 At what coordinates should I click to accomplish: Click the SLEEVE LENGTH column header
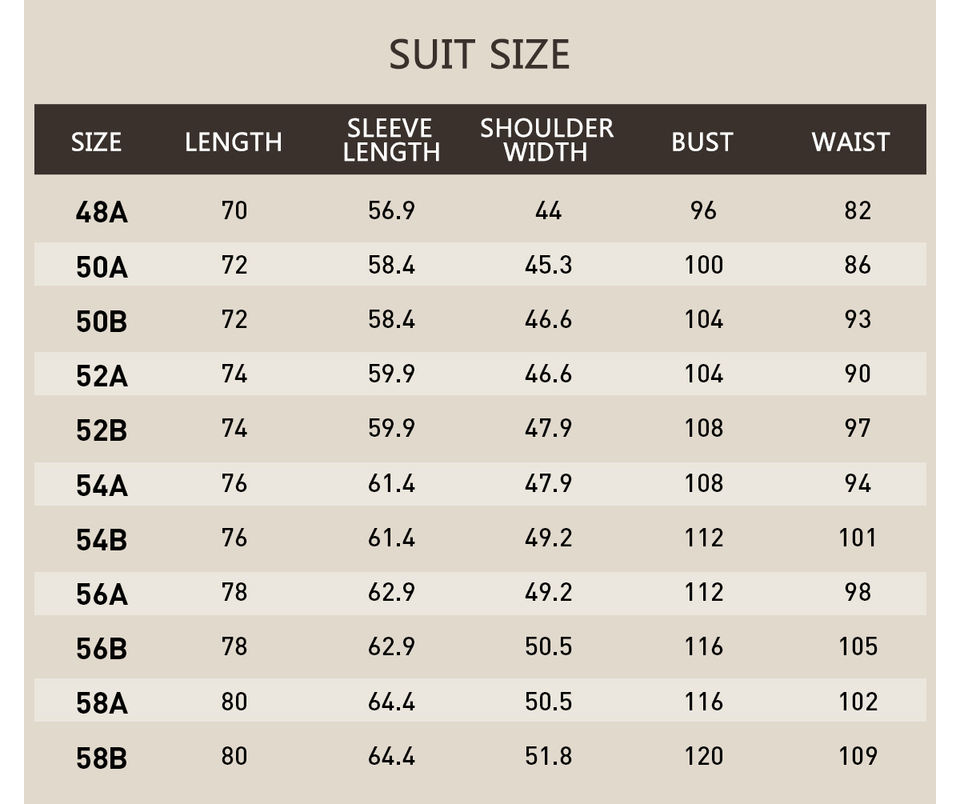pyautogui.click(x=391, y=140)
